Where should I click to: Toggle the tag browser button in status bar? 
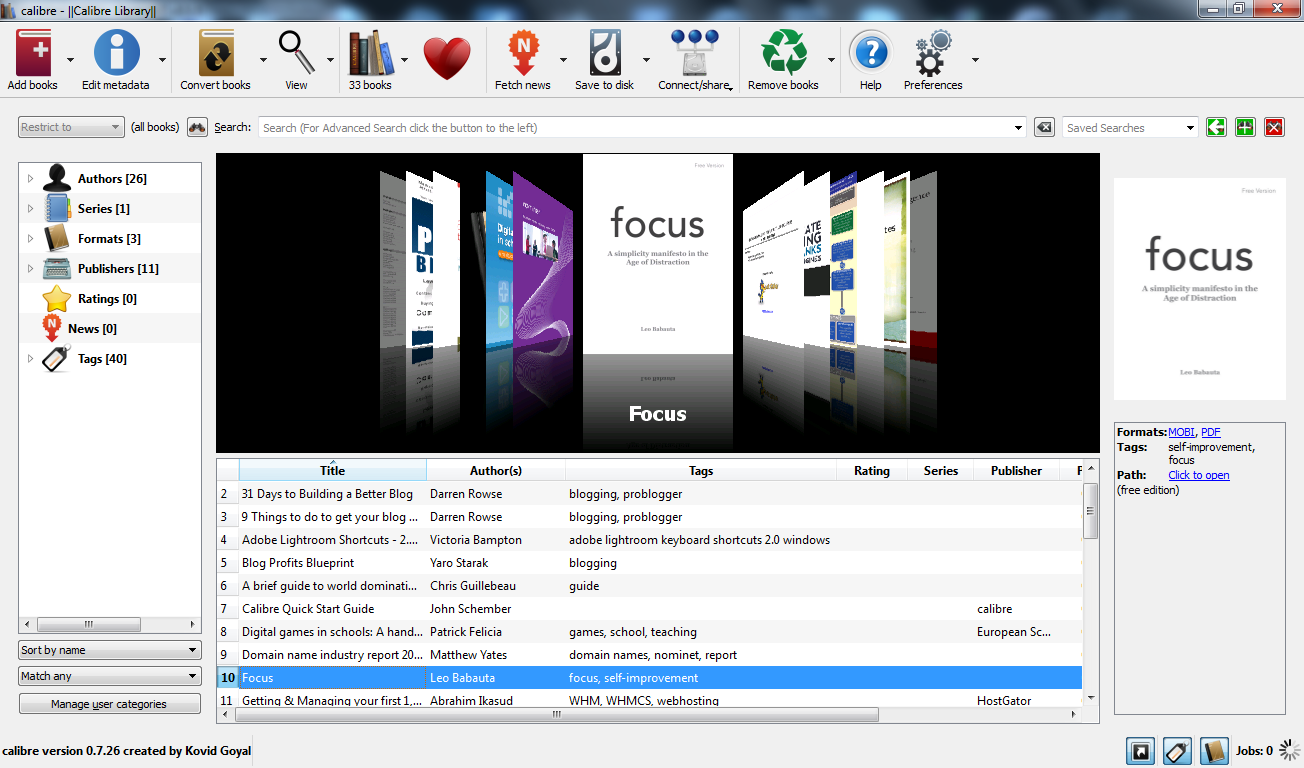pos(1177,751)
